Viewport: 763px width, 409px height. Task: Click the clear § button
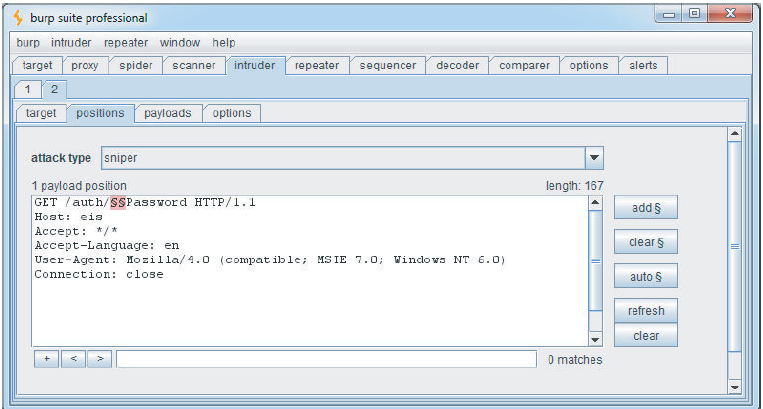pyautogui.click(x=646, y=242)
